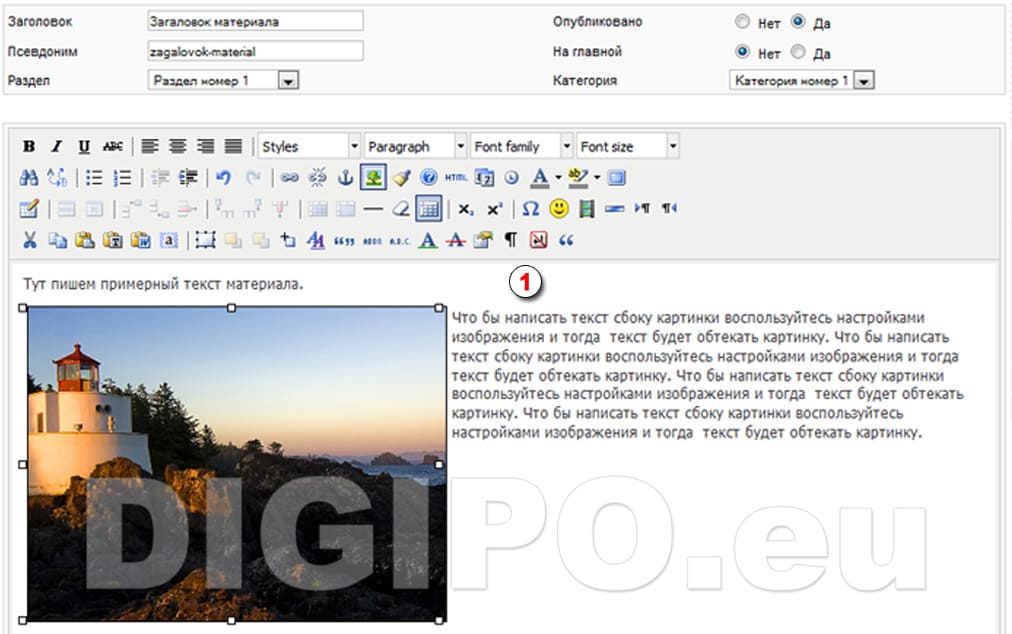
Task: Set Опубликовано to Нет
Action: click(742, 22)
